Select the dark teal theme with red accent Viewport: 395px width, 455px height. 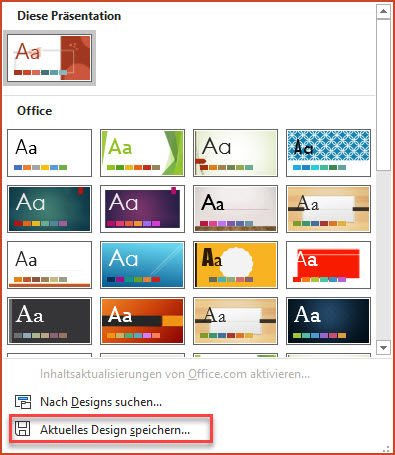pos(49,209)
